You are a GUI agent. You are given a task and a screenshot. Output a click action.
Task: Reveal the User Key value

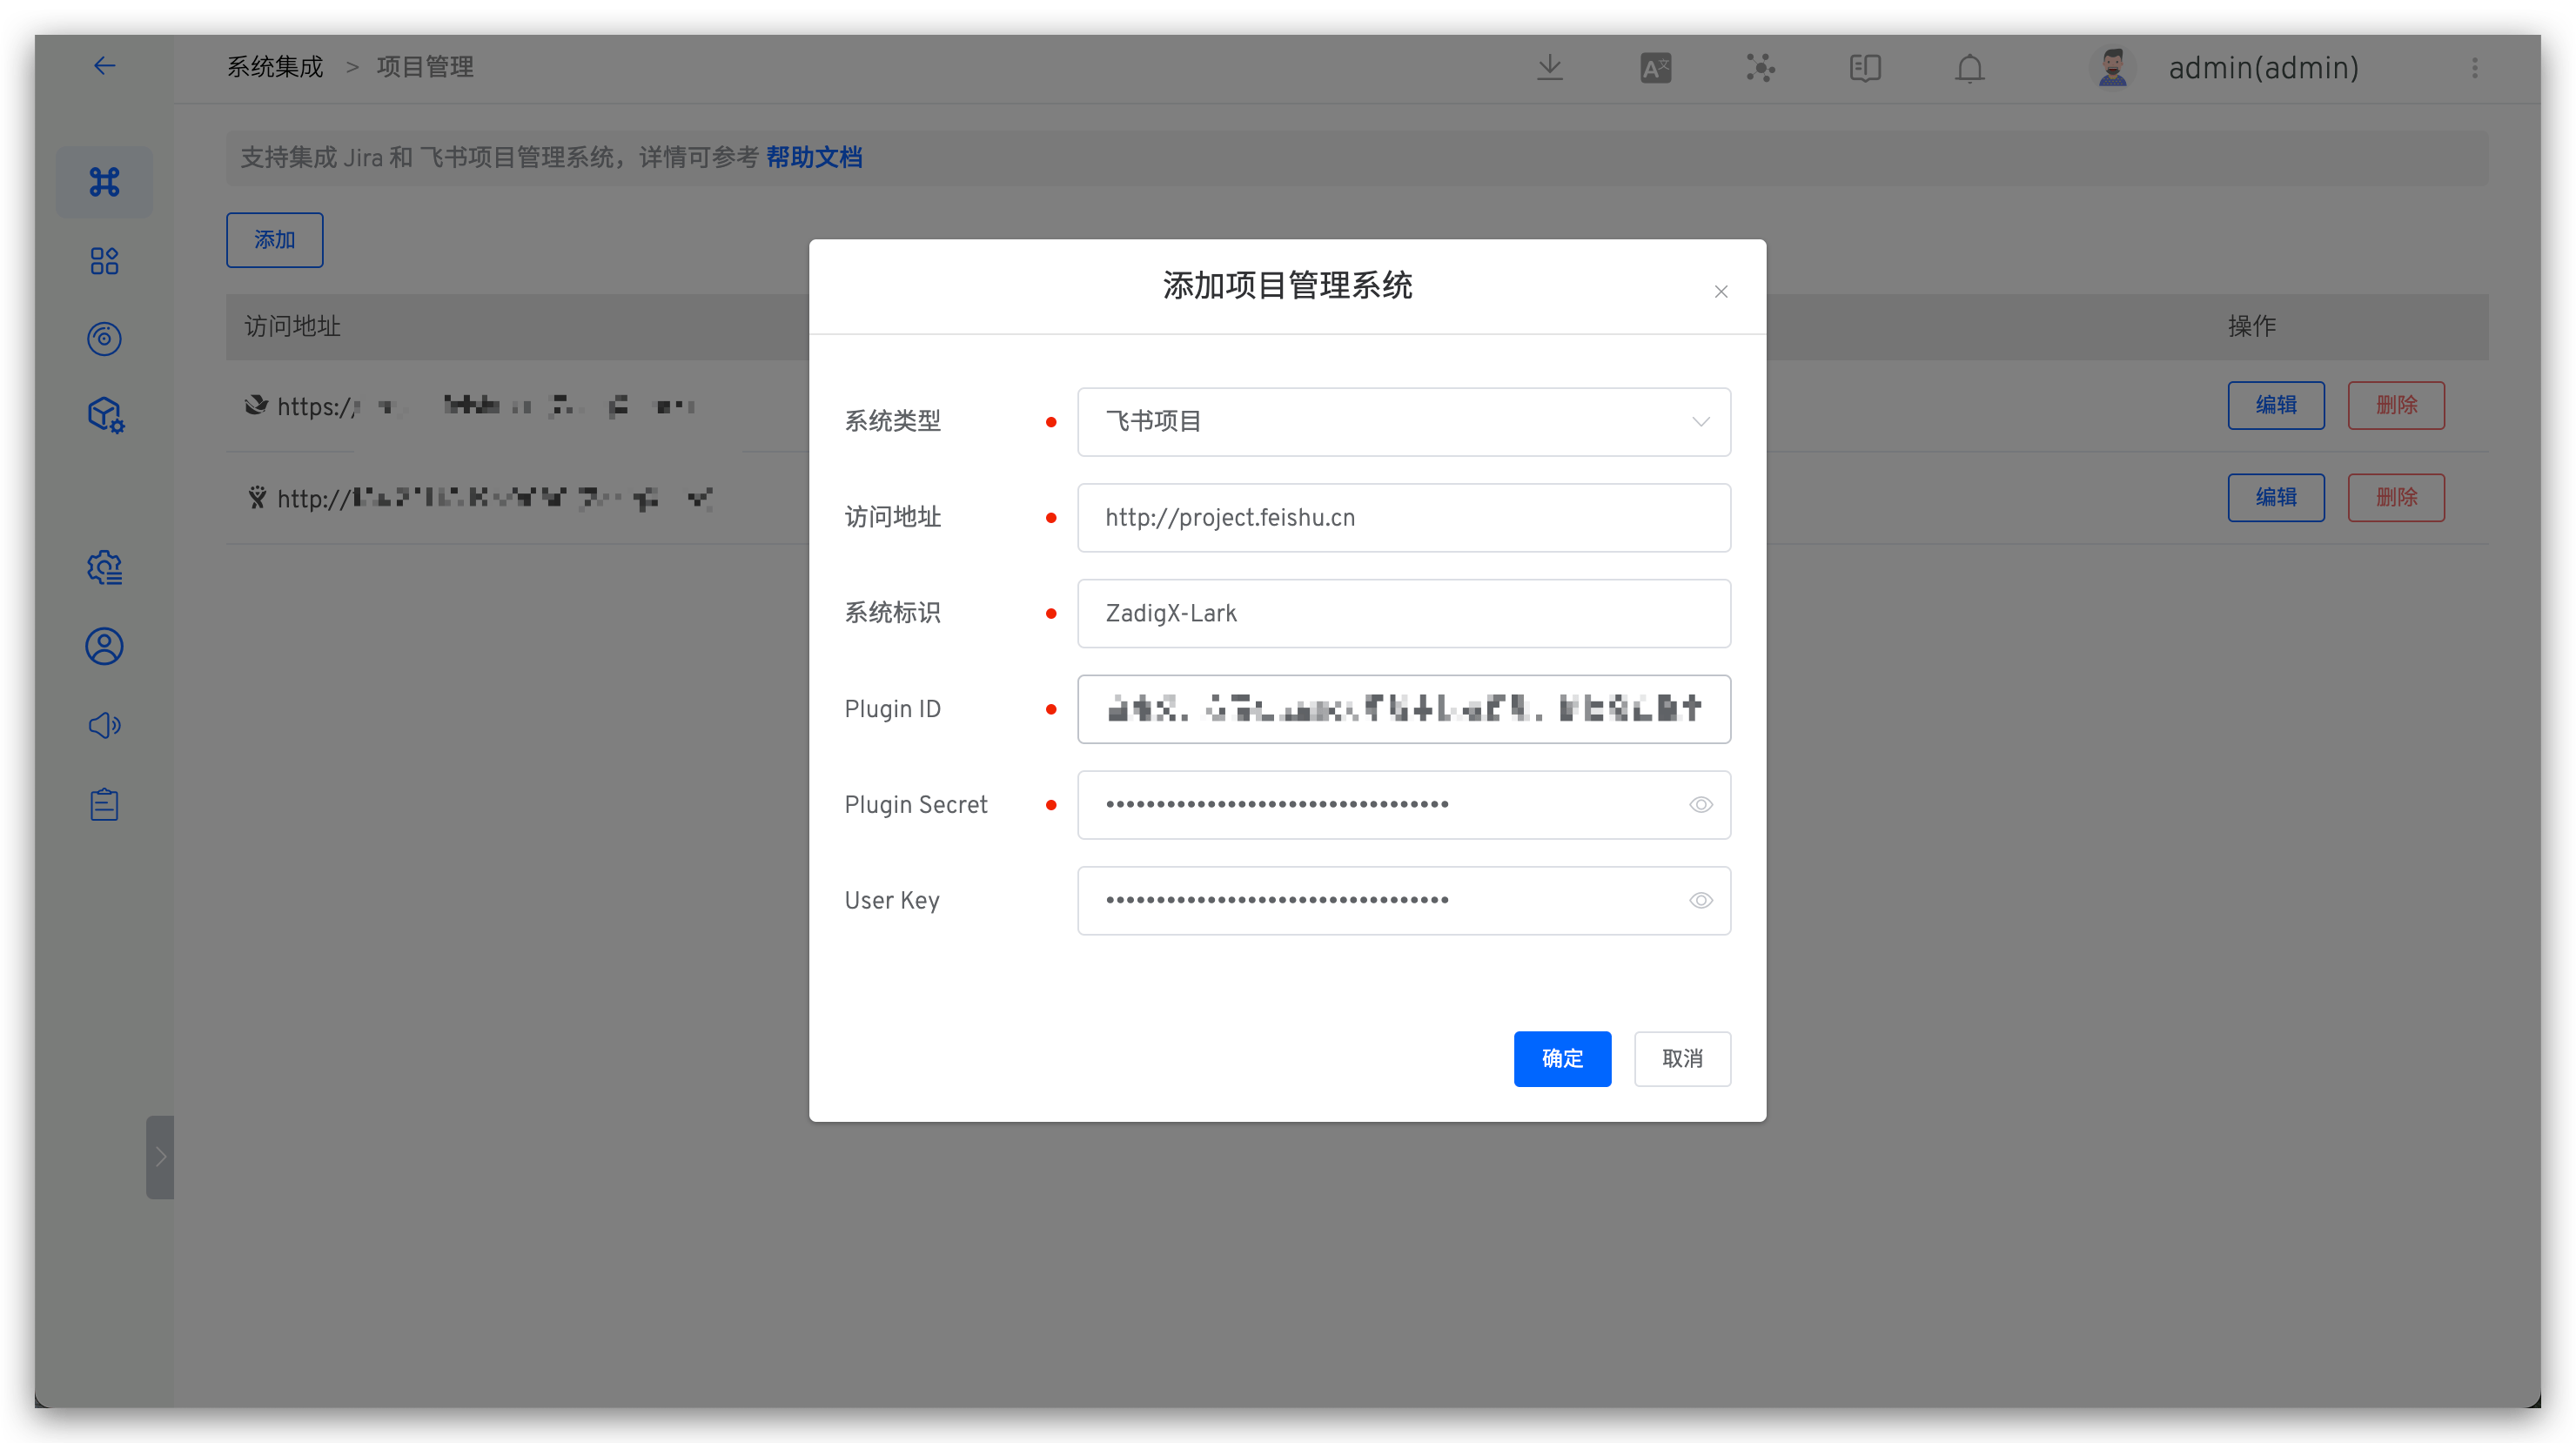1700,901
